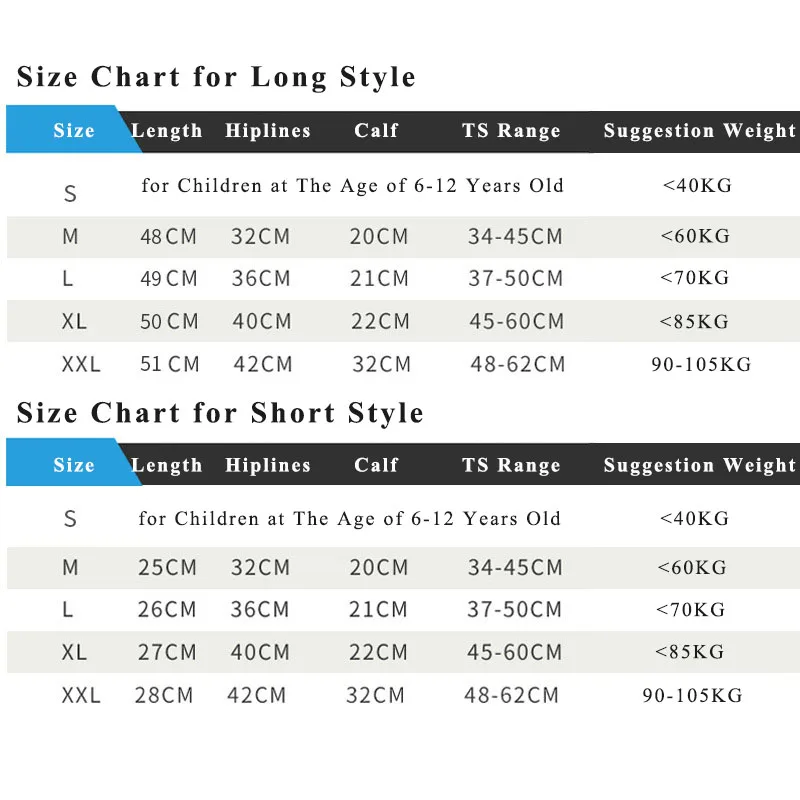Viewport: 800px width, 800px height.
Task: Click the TS Range header in Long Style table
Action: pyautogui.click(x=511, y=131)
